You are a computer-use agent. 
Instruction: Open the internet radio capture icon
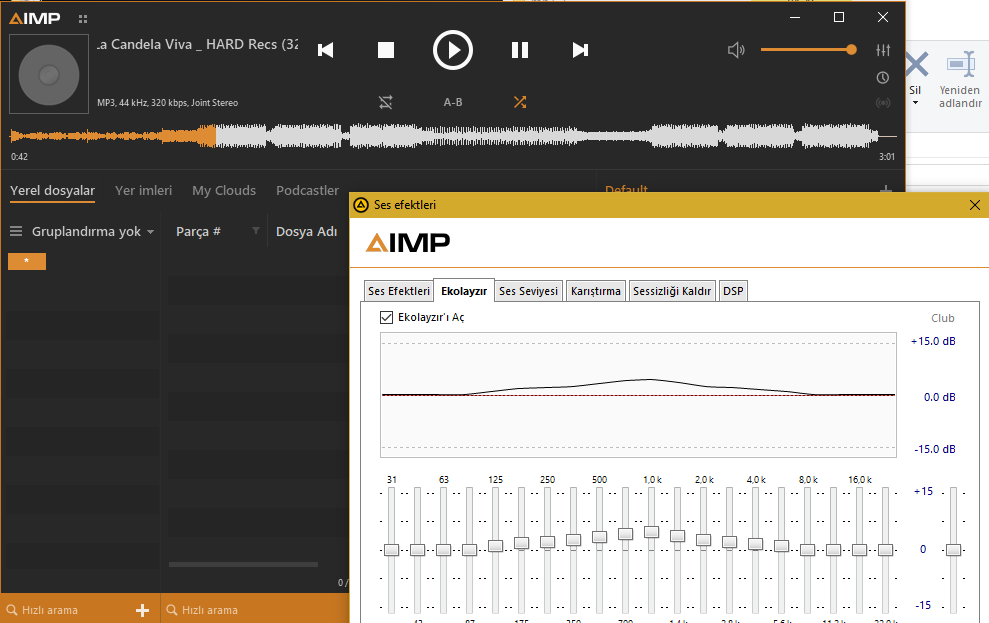tap(883, 103)
